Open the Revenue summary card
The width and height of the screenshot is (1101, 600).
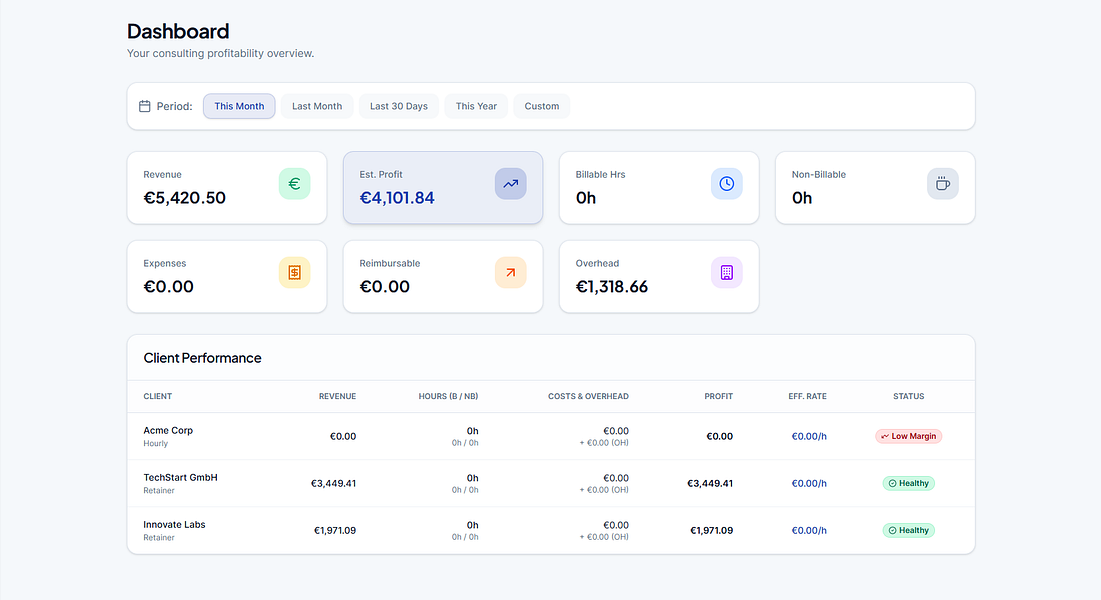(227, 188)
